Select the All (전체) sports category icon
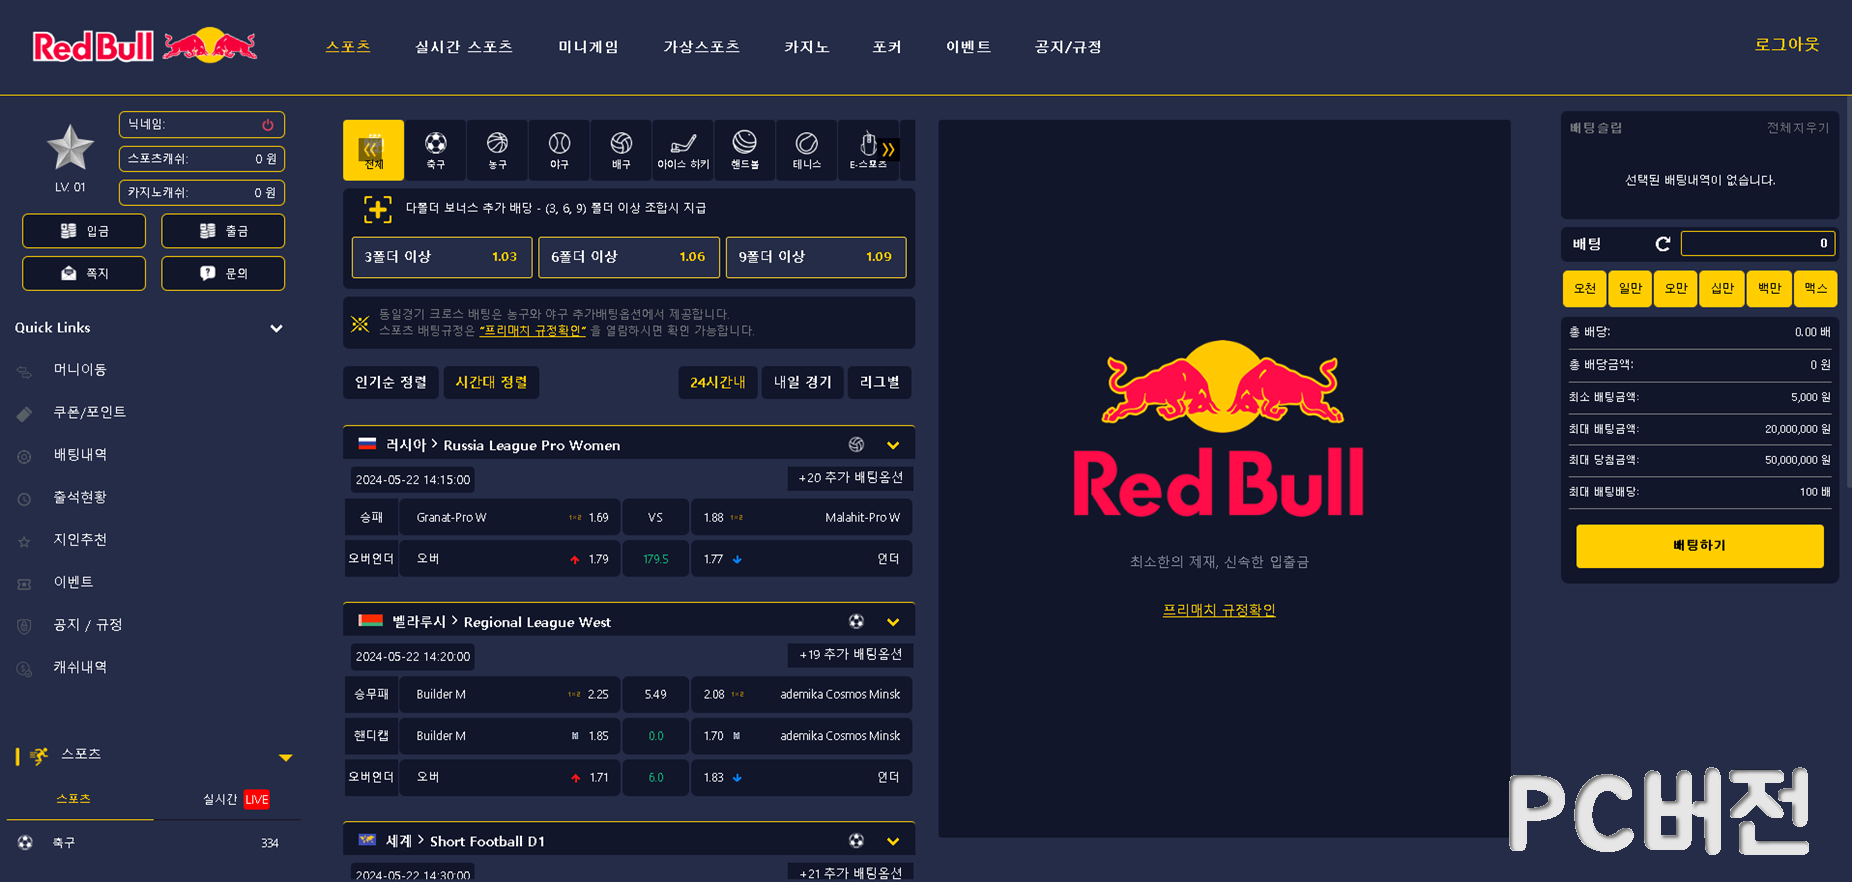 [x=373, y=150]
